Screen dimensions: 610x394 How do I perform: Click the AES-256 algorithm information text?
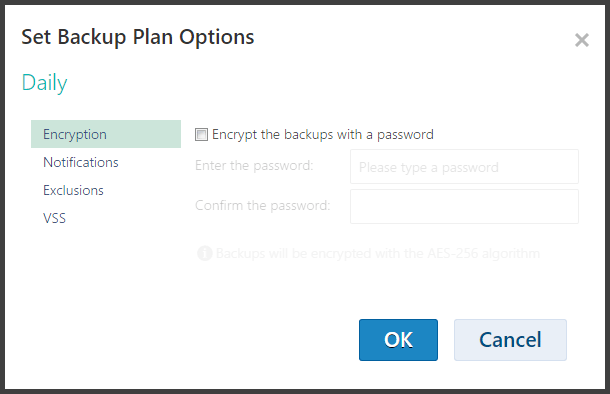(x=378, y=254)
